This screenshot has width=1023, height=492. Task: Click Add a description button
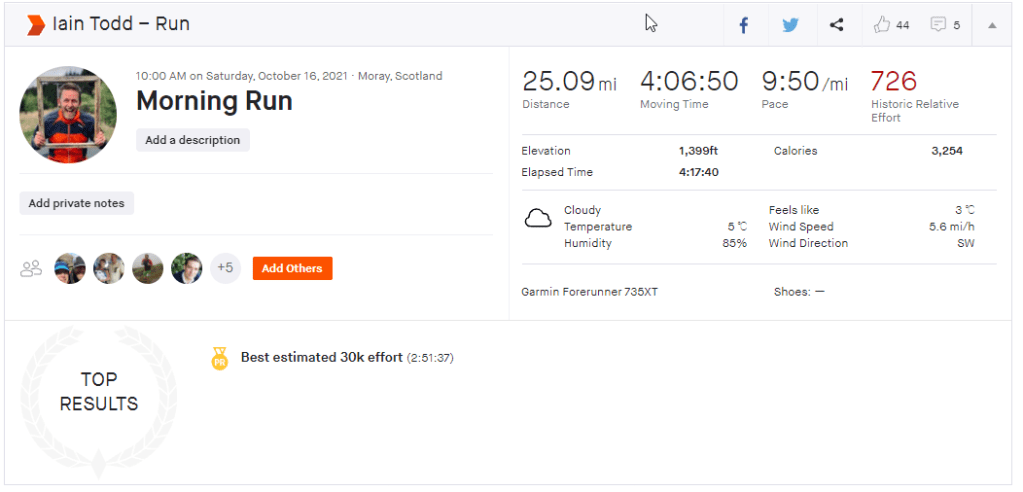pyautogui.click(x=192, y=140)
